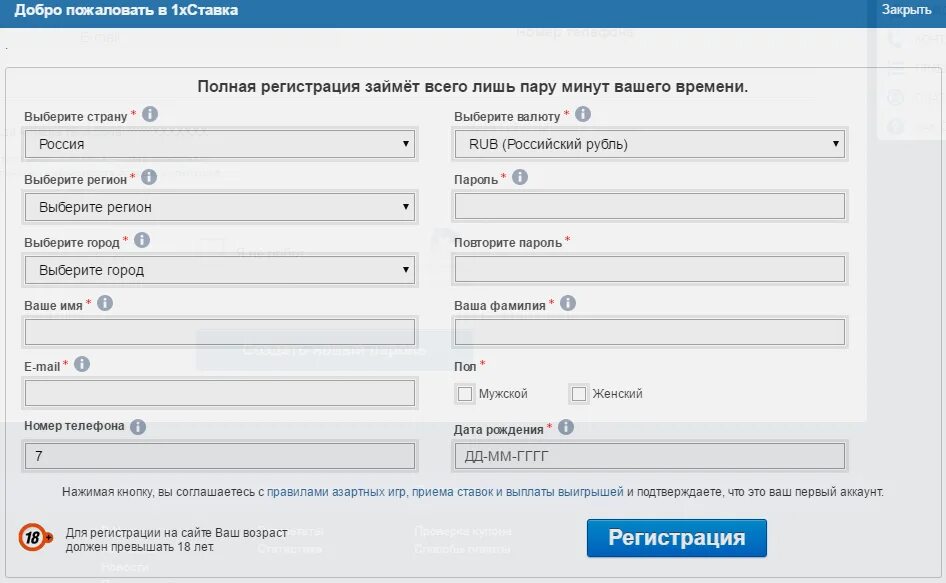Click the info icon beside Выберите страну
This screenshot has width=946, height=583.
click(x=150, y=114)
